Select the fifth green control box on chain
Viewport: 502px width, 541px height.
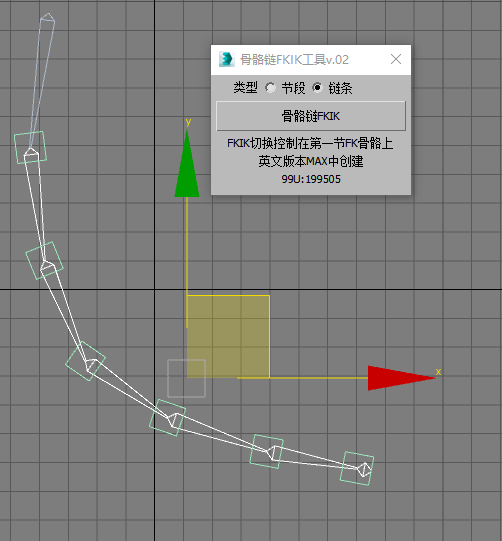[267, 451]
